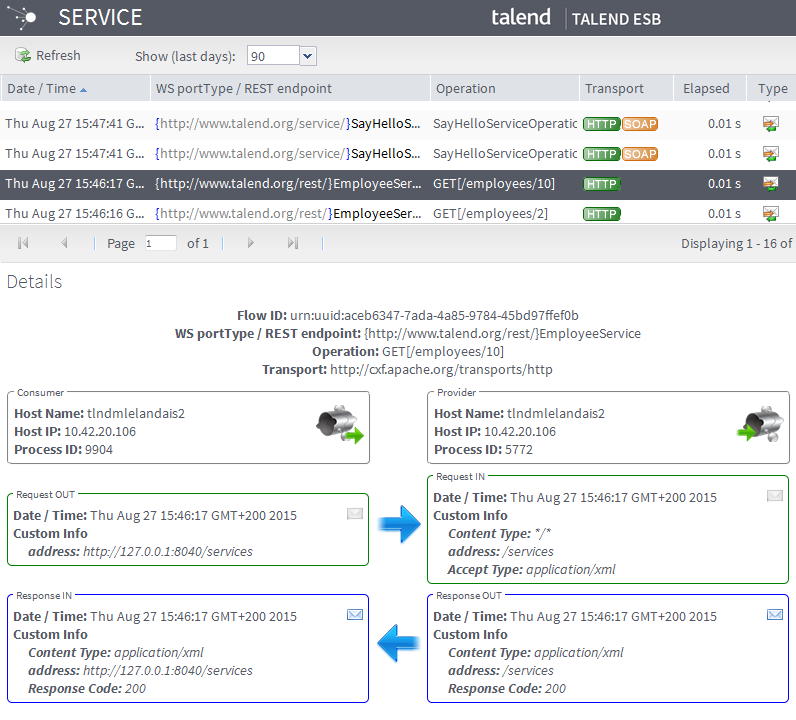Go to first page of results
796x720 pixels.
click(23, 243)
